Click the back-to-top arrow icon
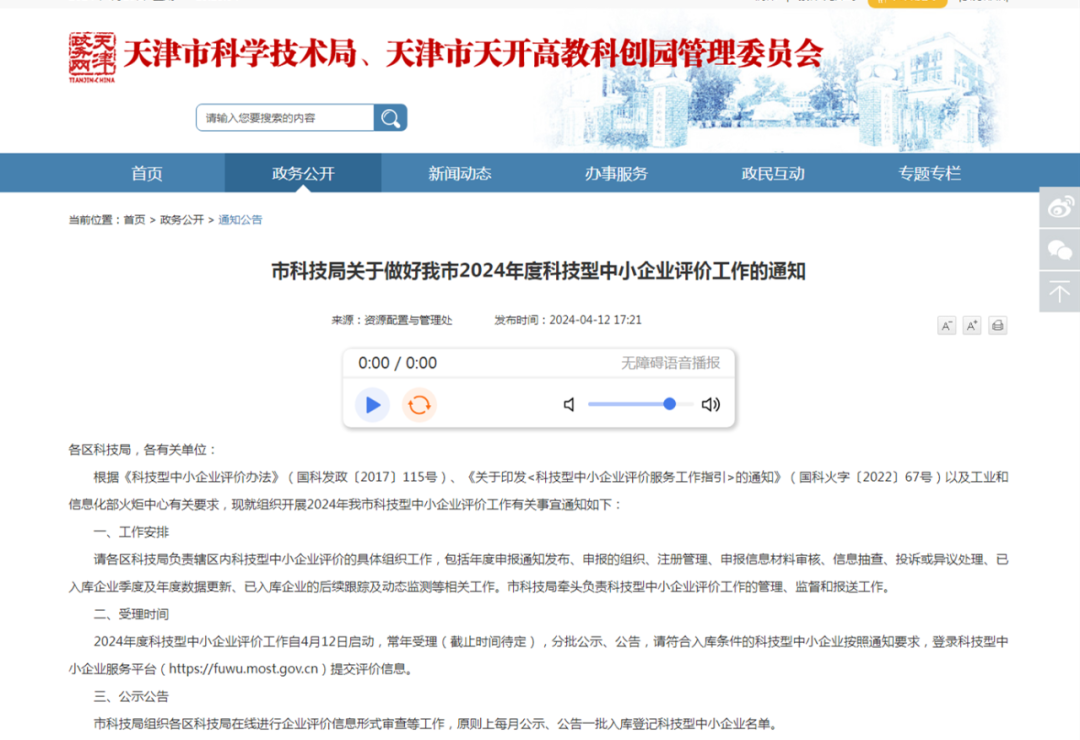Screen dimensions: 1080x740 [1058, 291]
